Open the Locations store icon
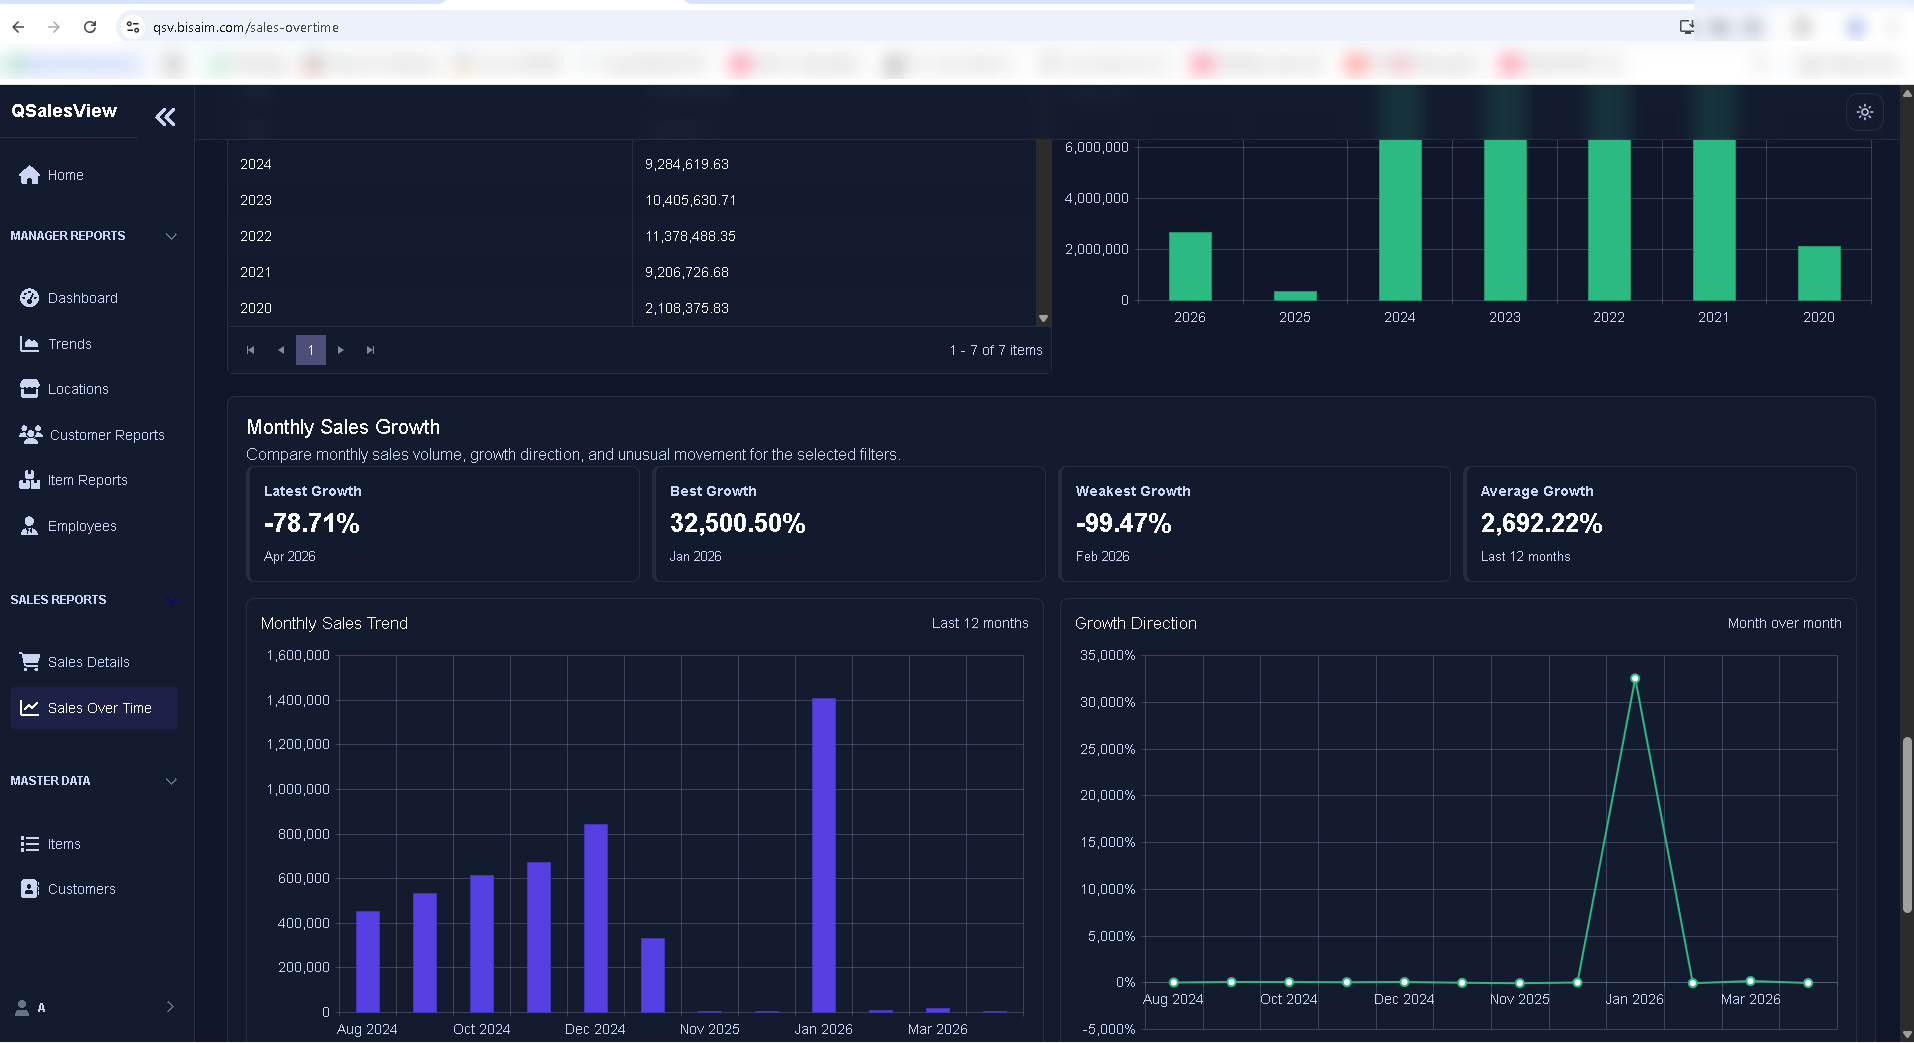This screenshot has height=1043, width=1914. 30,389
